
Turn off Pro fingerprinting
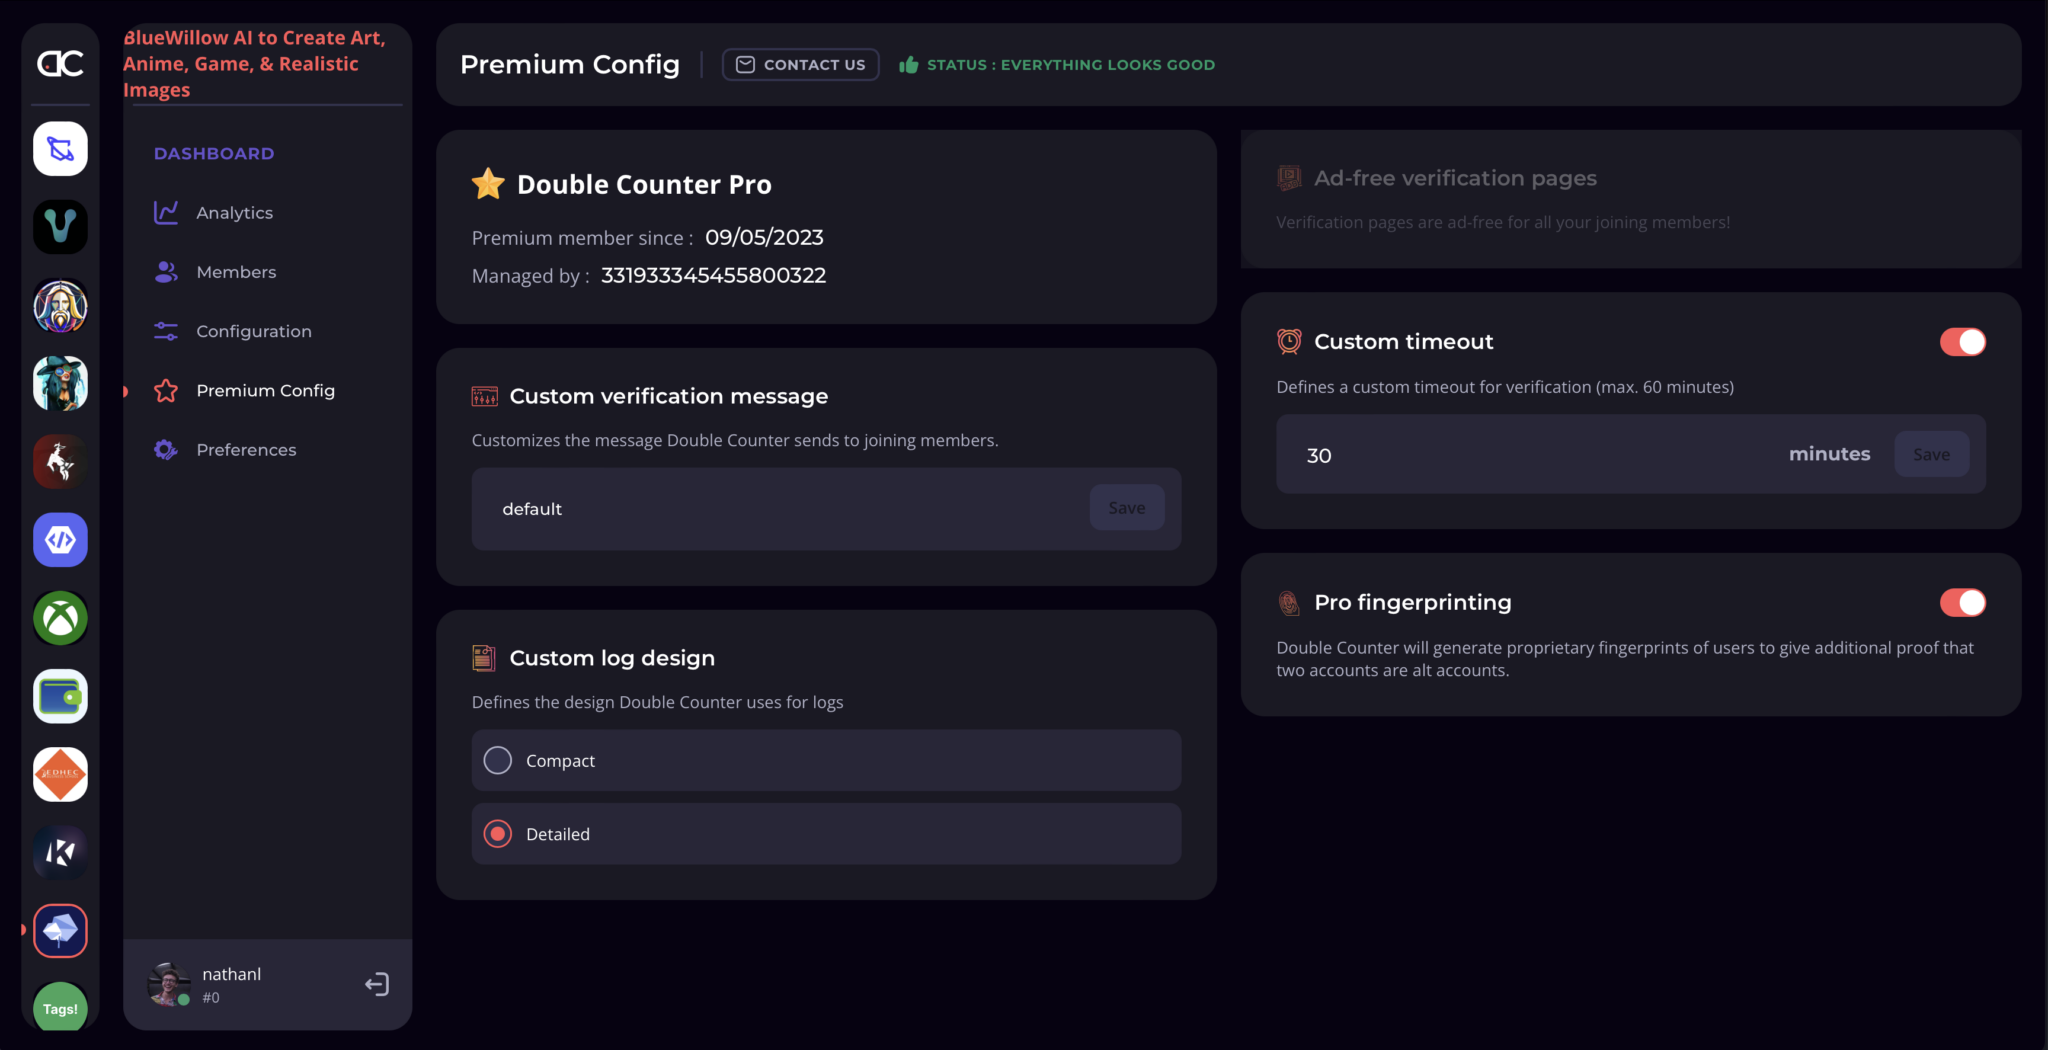point(1961,602)
